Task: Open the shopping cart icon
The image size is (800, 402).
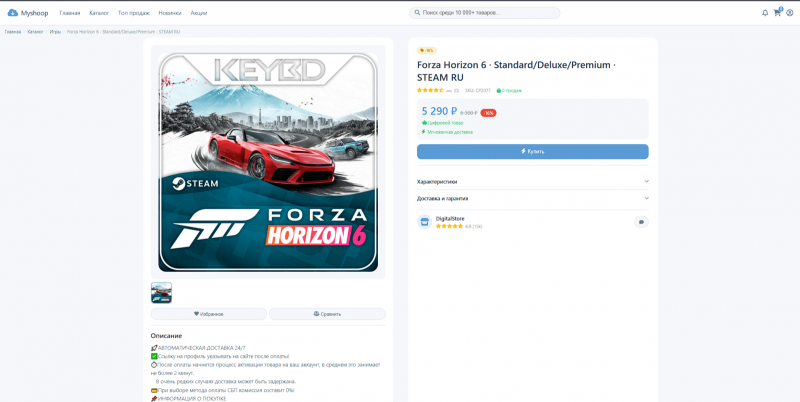Action: tap(777, 13)
